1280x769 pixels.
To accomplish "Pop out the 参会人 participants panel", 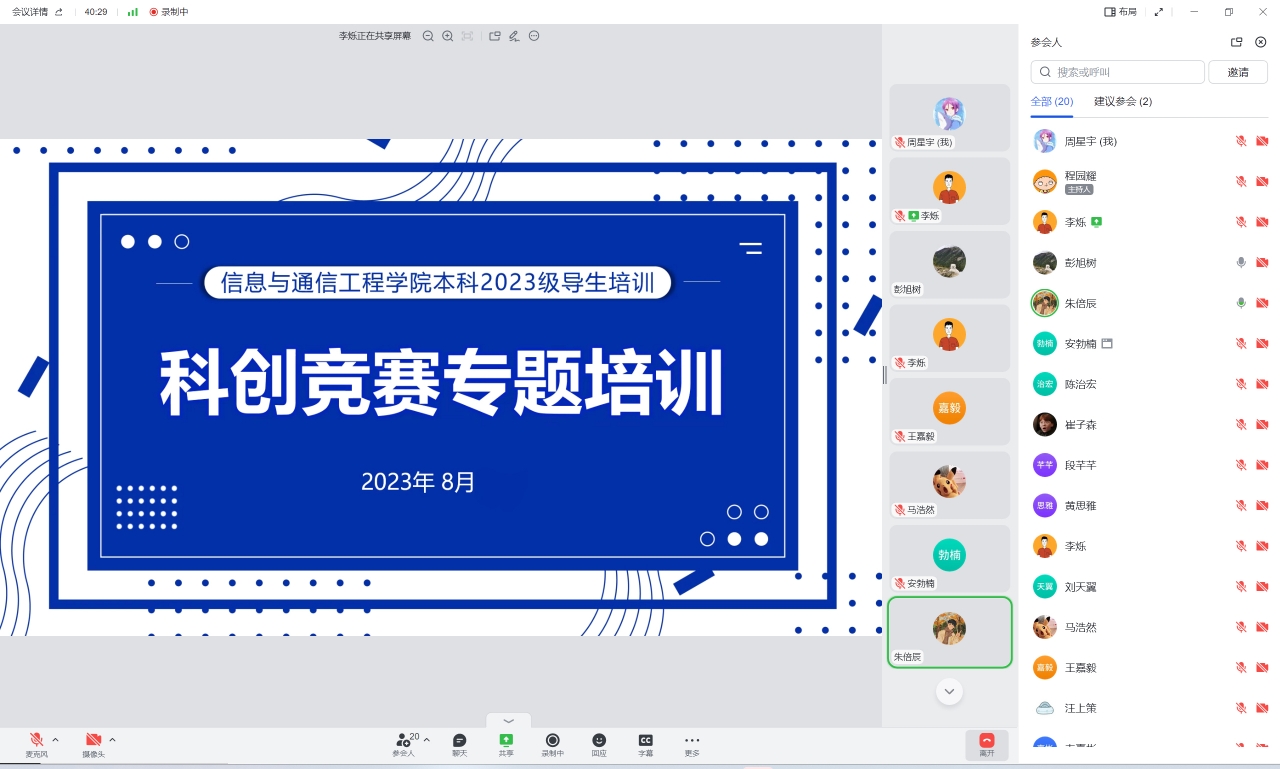I will tap(1236, 42).
